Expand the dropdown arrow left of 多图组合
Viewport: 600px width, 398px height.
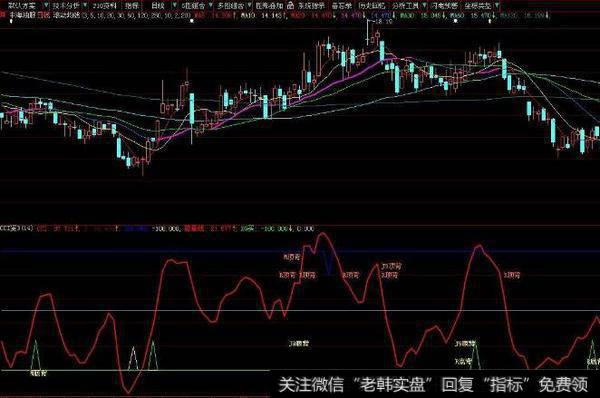pyautogui.click(x=211, y=6)
